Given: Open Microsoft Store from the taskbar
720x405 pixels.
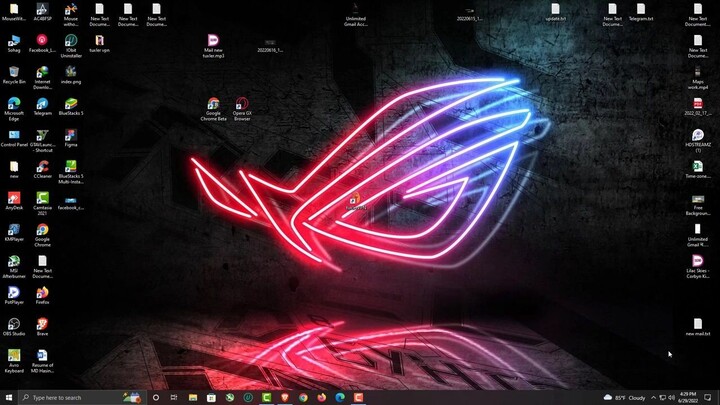Looking at the screenshot, I should [x=211, y=397].
